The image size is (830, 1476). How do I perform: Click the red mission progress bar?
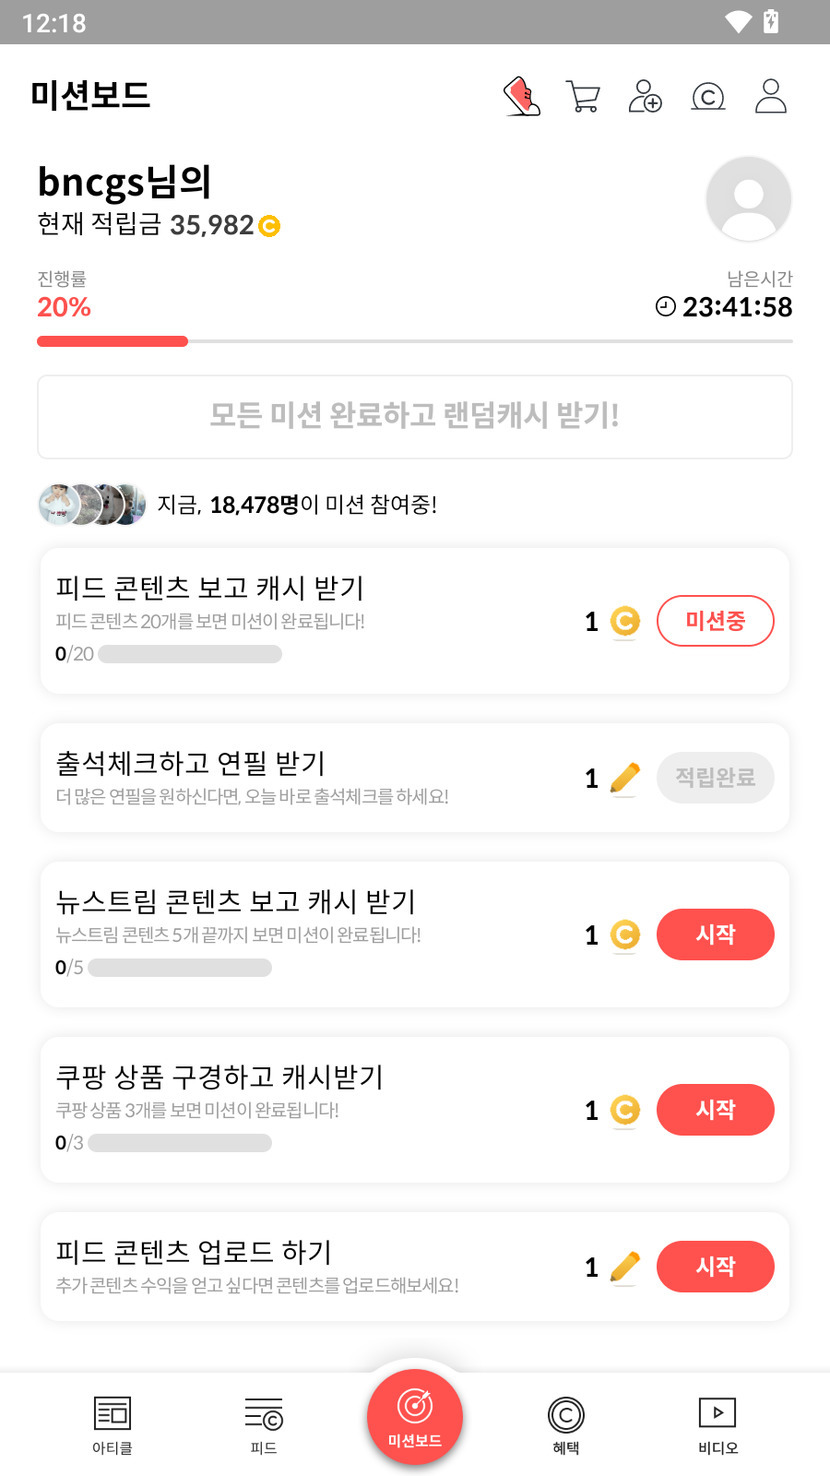click(112, 341)
